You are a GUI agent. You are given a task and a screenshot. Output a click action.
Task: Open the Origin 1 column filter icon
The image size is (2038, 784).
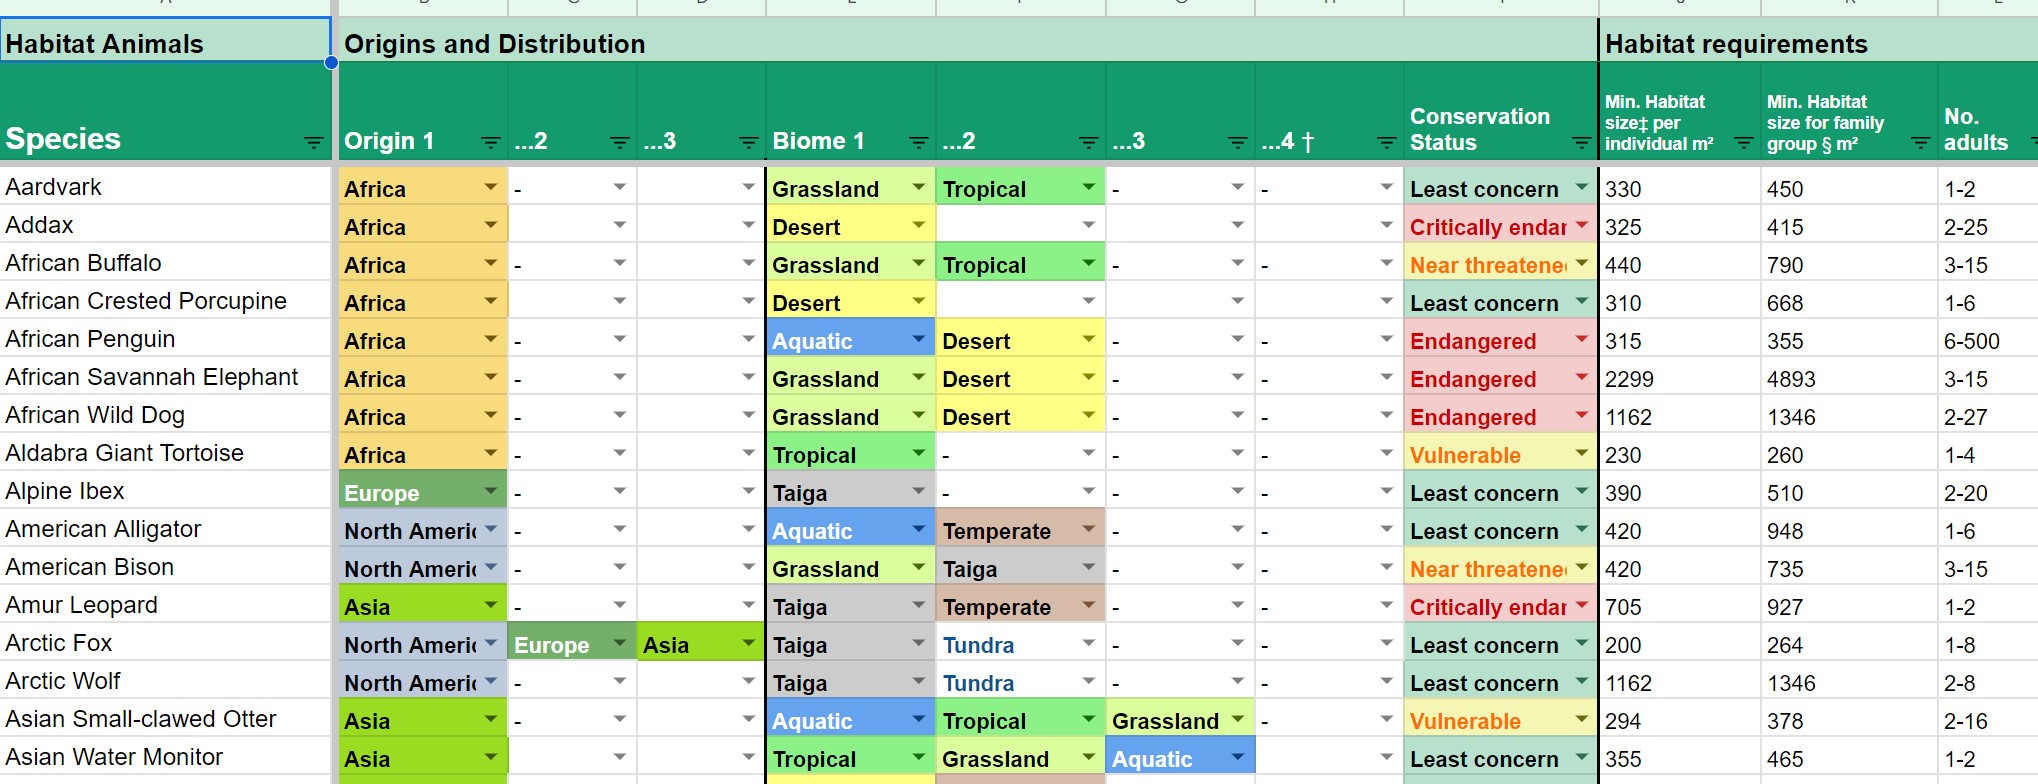[490, 143]
